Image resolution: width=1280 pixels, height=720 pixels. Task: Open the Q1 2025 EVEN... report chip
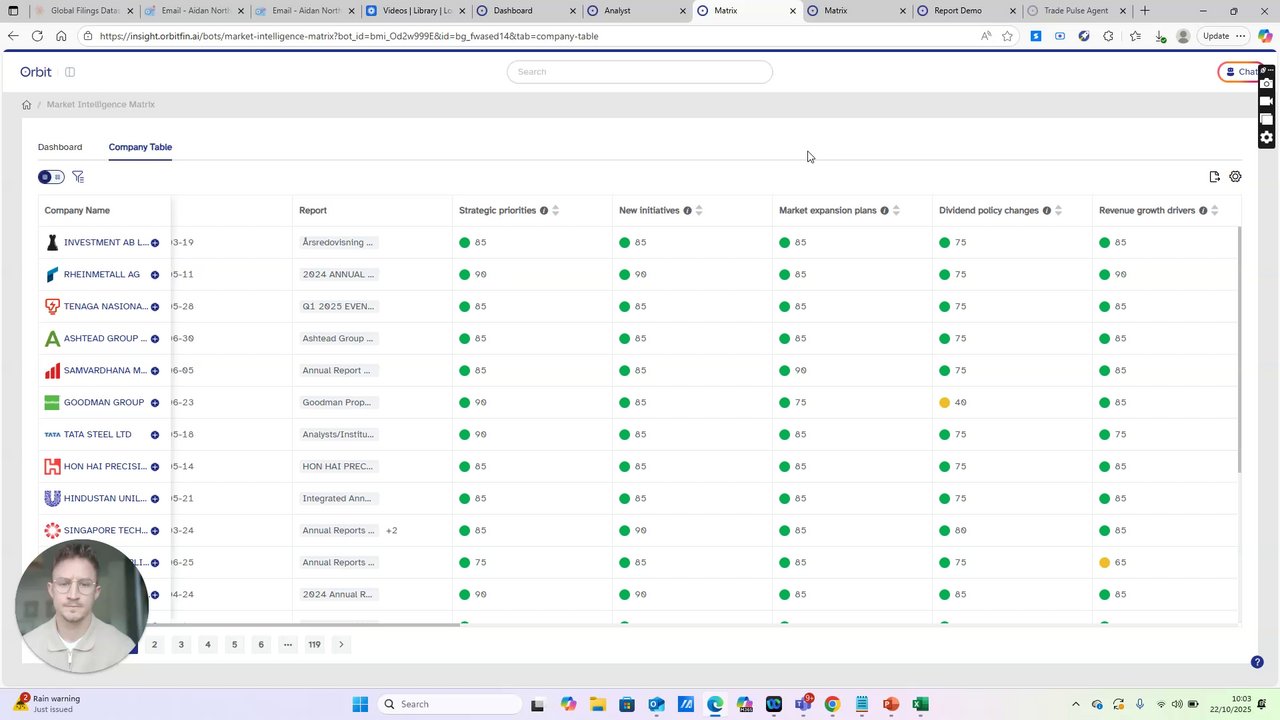coord(339,307)
